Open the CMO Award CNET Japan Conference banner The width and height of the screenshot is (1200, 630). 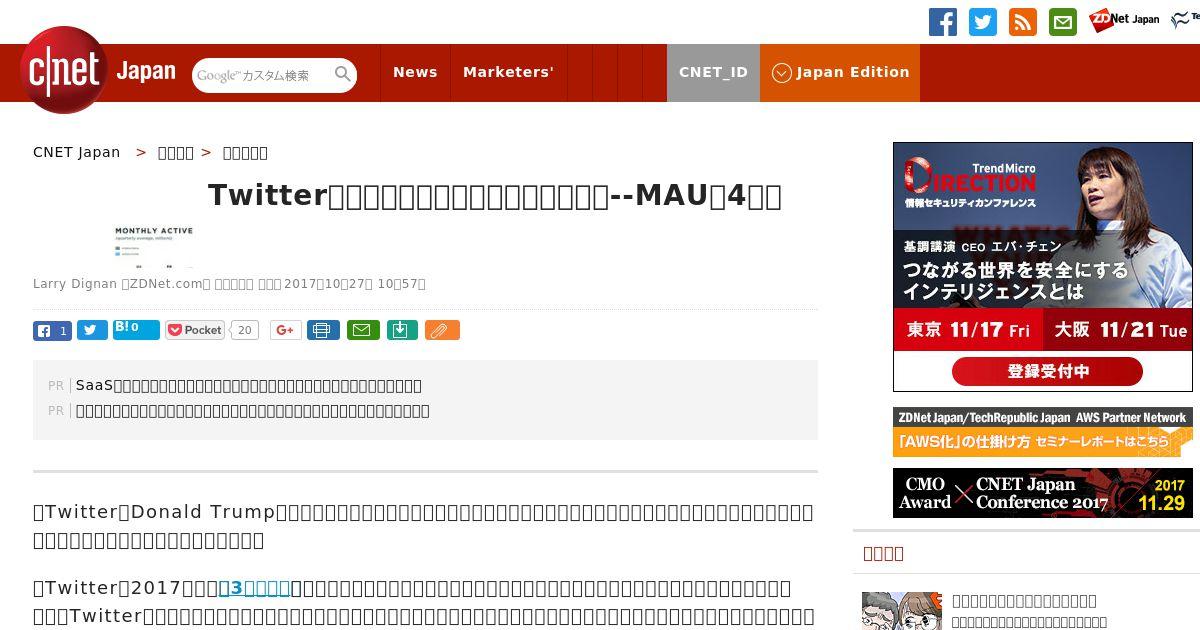point(1043,493)
